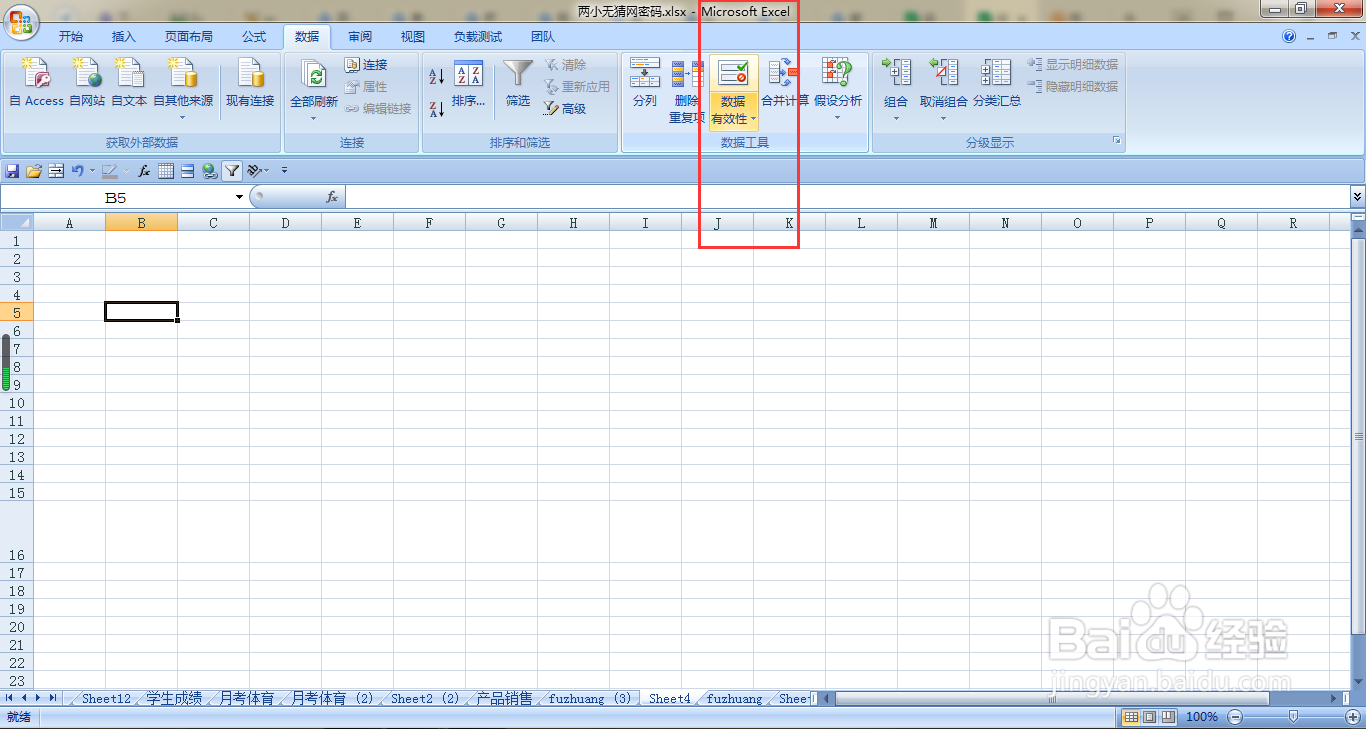Open Excel Help question mark icon
The height and width of the screenshot is (729, 1366).
click(x=1289, y=36)
